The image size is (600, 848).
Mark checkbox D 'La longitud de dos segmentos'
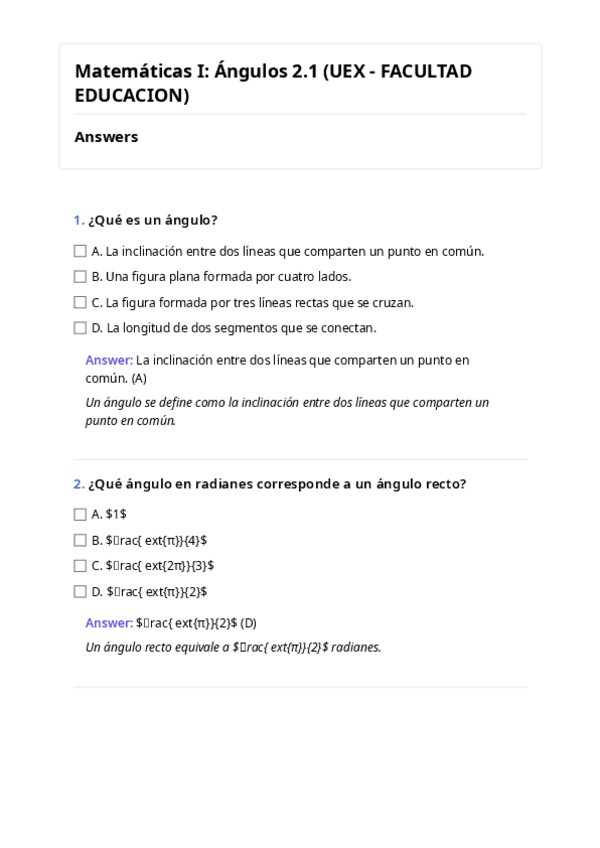80,328
